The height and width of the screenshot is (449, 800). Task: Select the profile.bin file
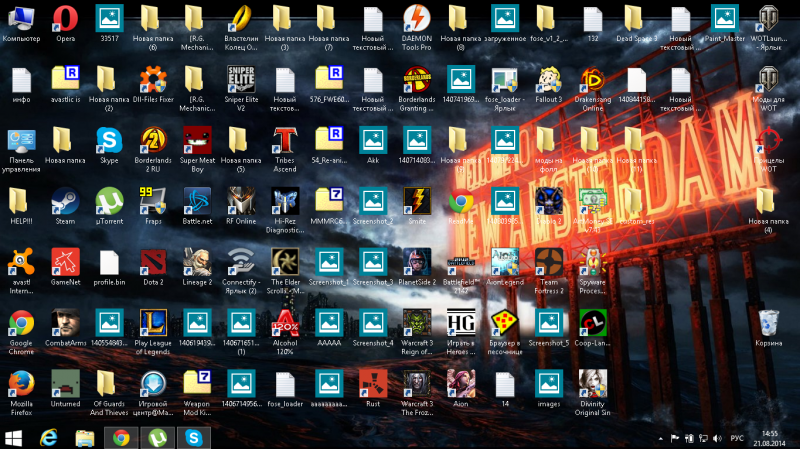(109, 262)
